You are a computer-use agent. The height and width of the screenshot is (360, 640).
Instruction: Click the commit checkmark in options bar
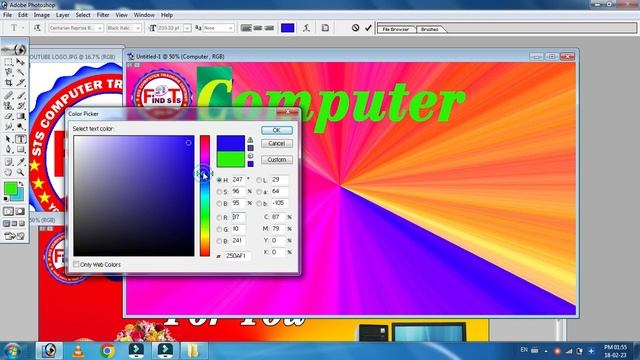coord(368,28)
